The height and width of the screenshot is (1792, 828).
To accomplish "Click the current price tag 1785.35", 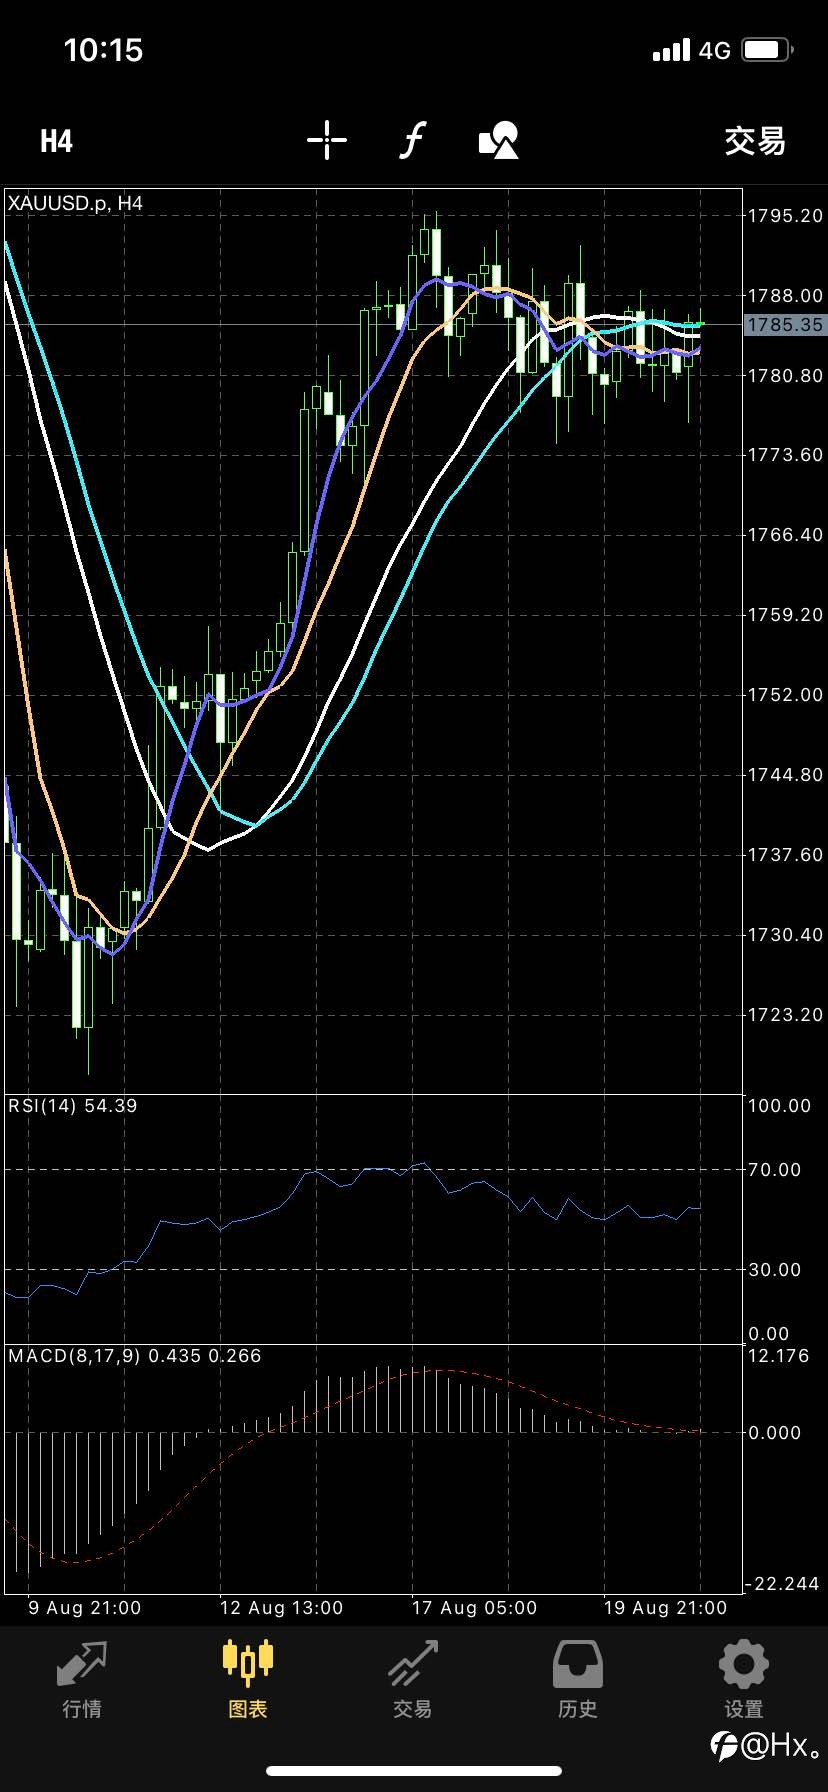I will 786,325.
